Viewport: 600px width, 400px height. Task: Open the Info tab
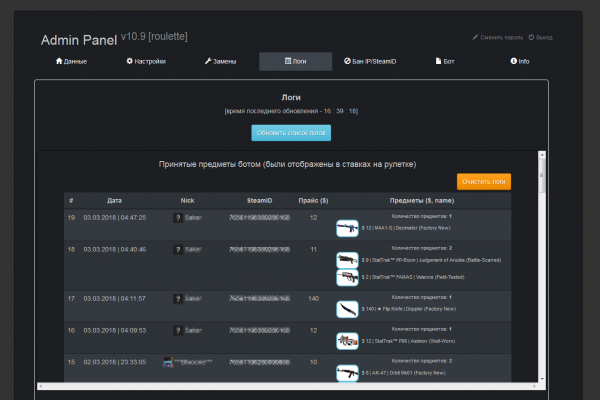[520, 62]
